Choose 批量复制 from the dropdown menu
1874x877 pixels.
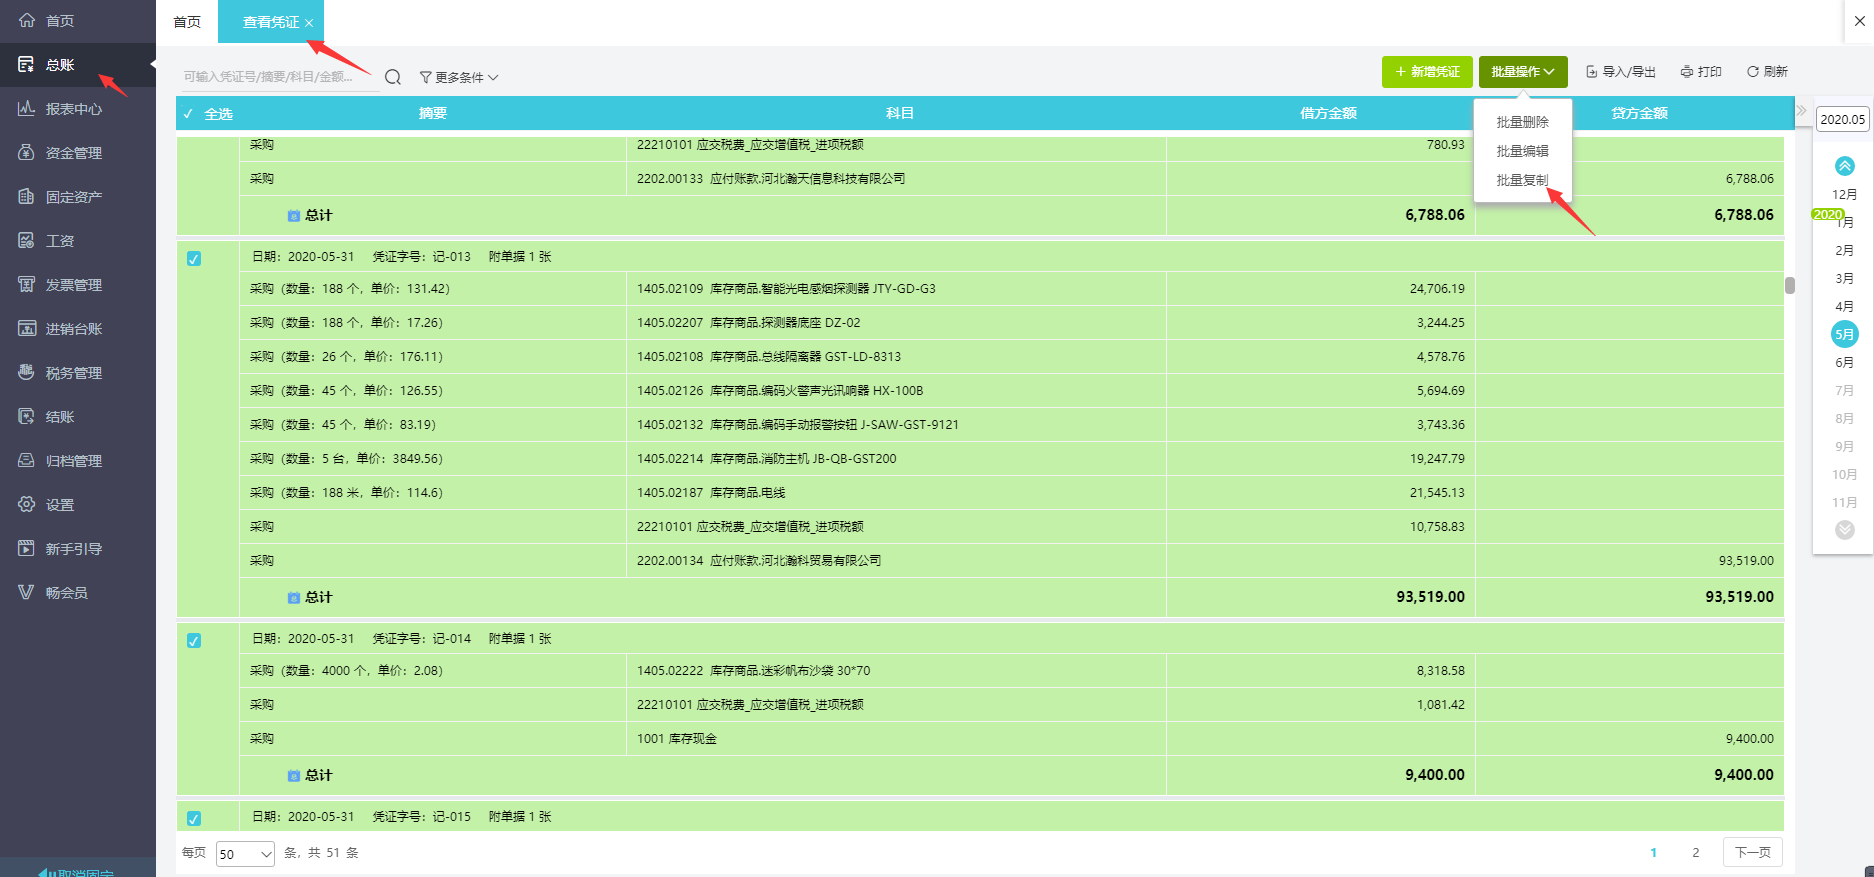[1522, 180]
